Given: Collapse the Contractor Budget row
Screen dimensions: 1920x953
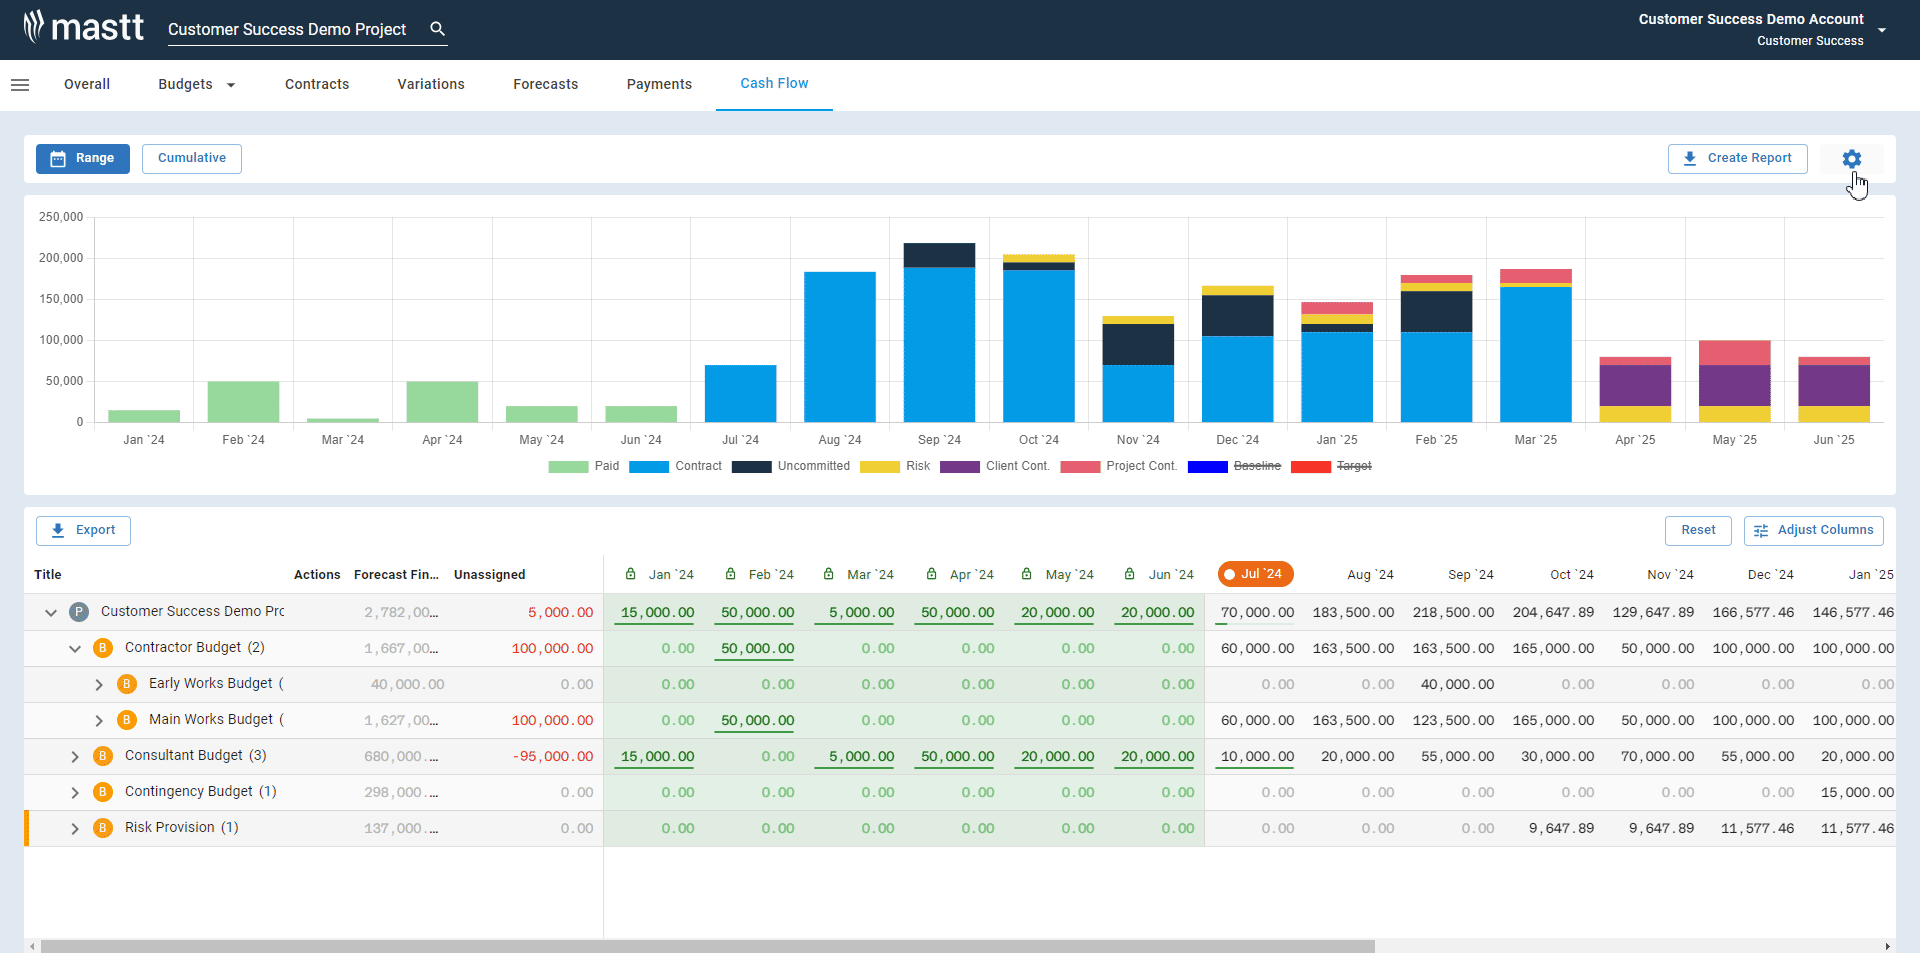Looking at the screenshot, I should [x=74, y=648].
